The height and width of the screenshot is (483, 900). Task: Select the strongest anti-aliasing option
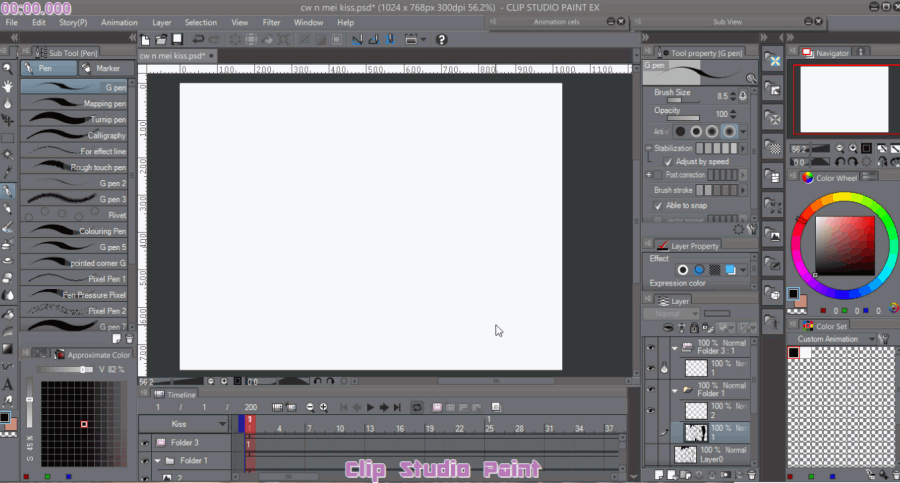(x=728, y=132)
